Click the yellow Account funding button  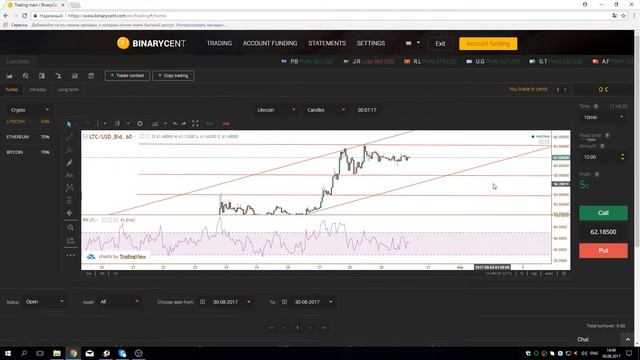(488, 44)
